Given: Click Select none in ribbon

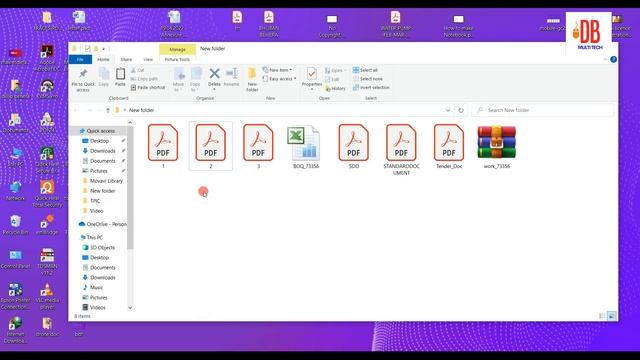Looking at the screenshot, I should click(368, 79).
